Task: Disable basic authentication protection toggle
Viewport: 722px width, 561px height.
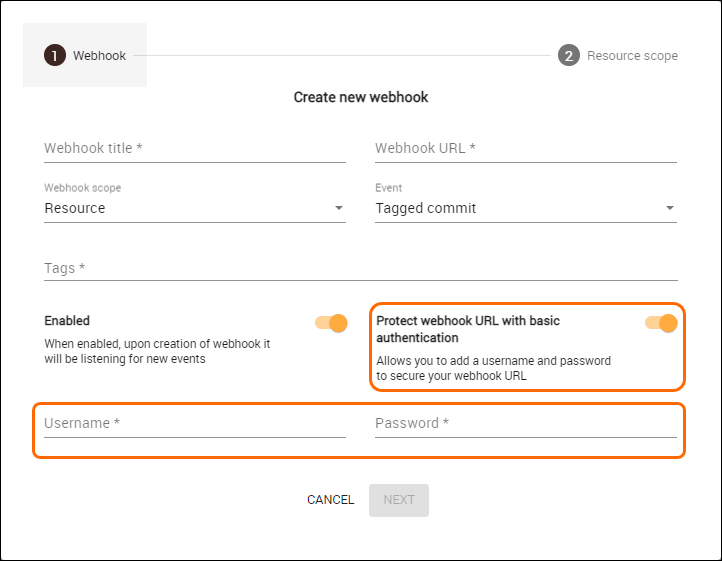Action: (662, 323)
